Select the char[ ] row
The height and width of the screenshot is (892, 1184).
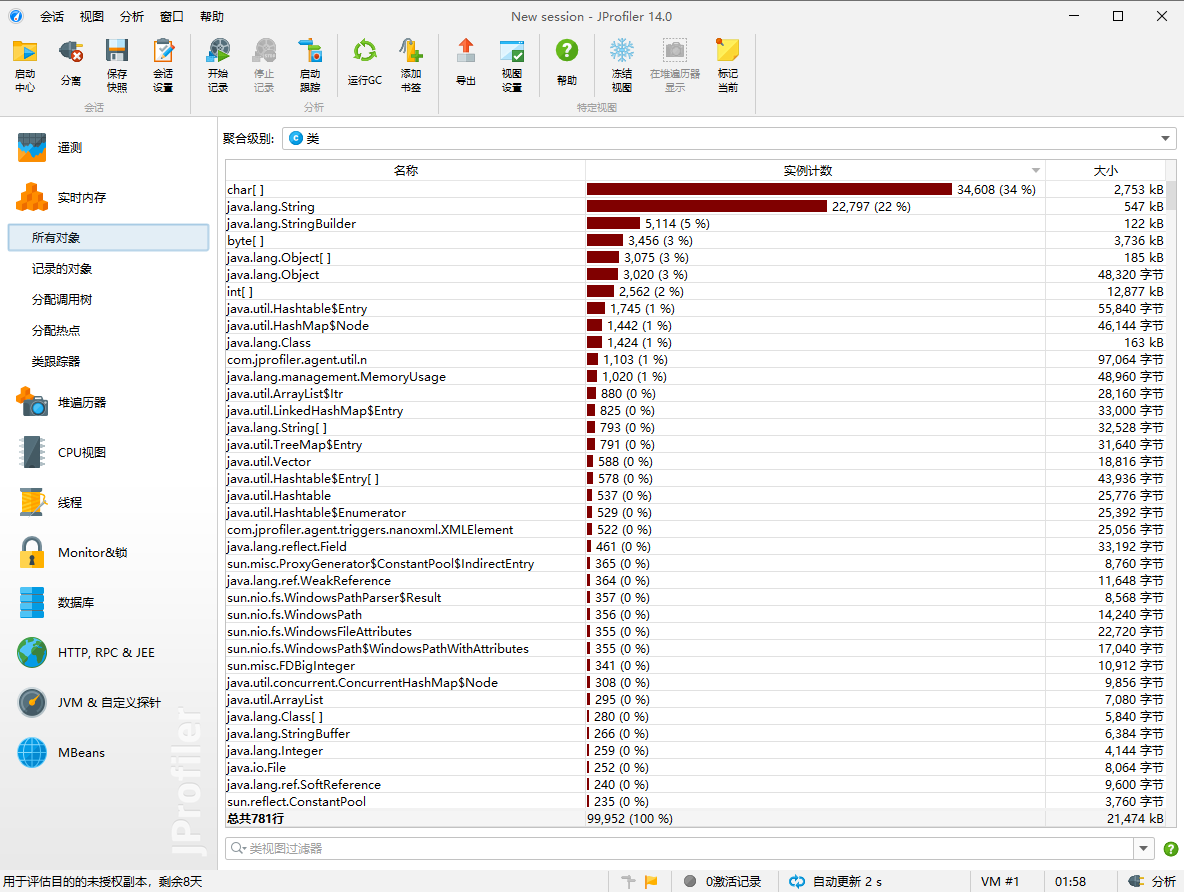pos(695,190)
